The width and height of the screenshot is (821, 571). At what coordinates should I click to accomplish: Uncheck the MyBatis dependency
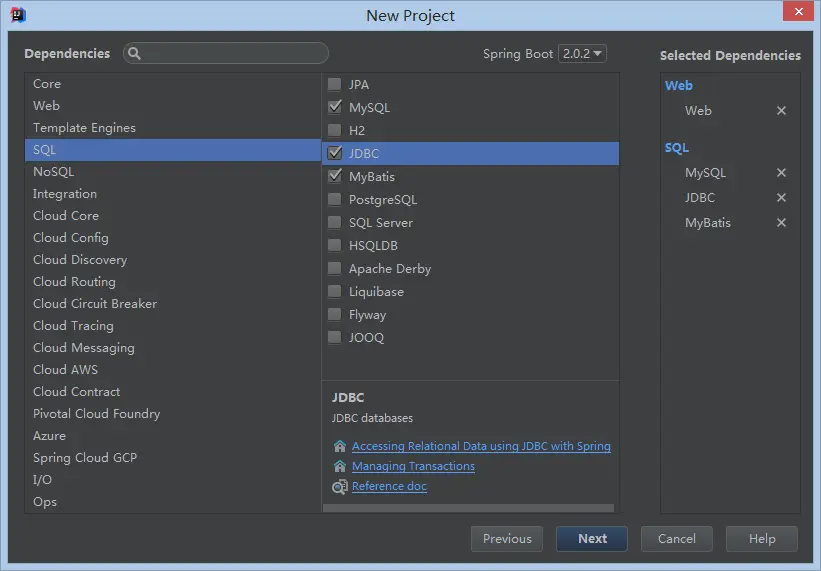334,176
